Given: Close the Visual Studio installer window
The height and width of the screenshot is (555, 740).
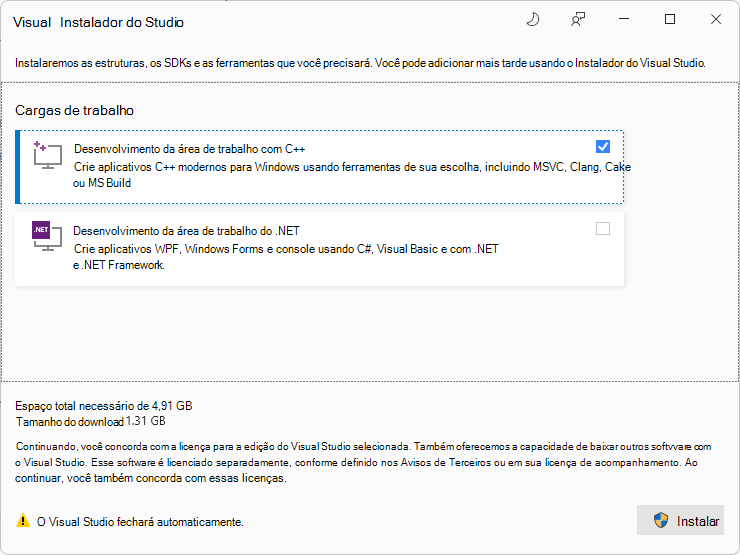Looking at the screenshot, I should [715, 19].
